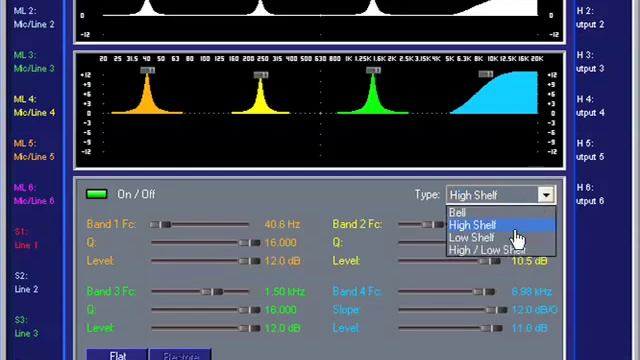The height and width of the screenshot is (360, 640).
Task: Click the Flat button
Action: [x=117, y=355]
